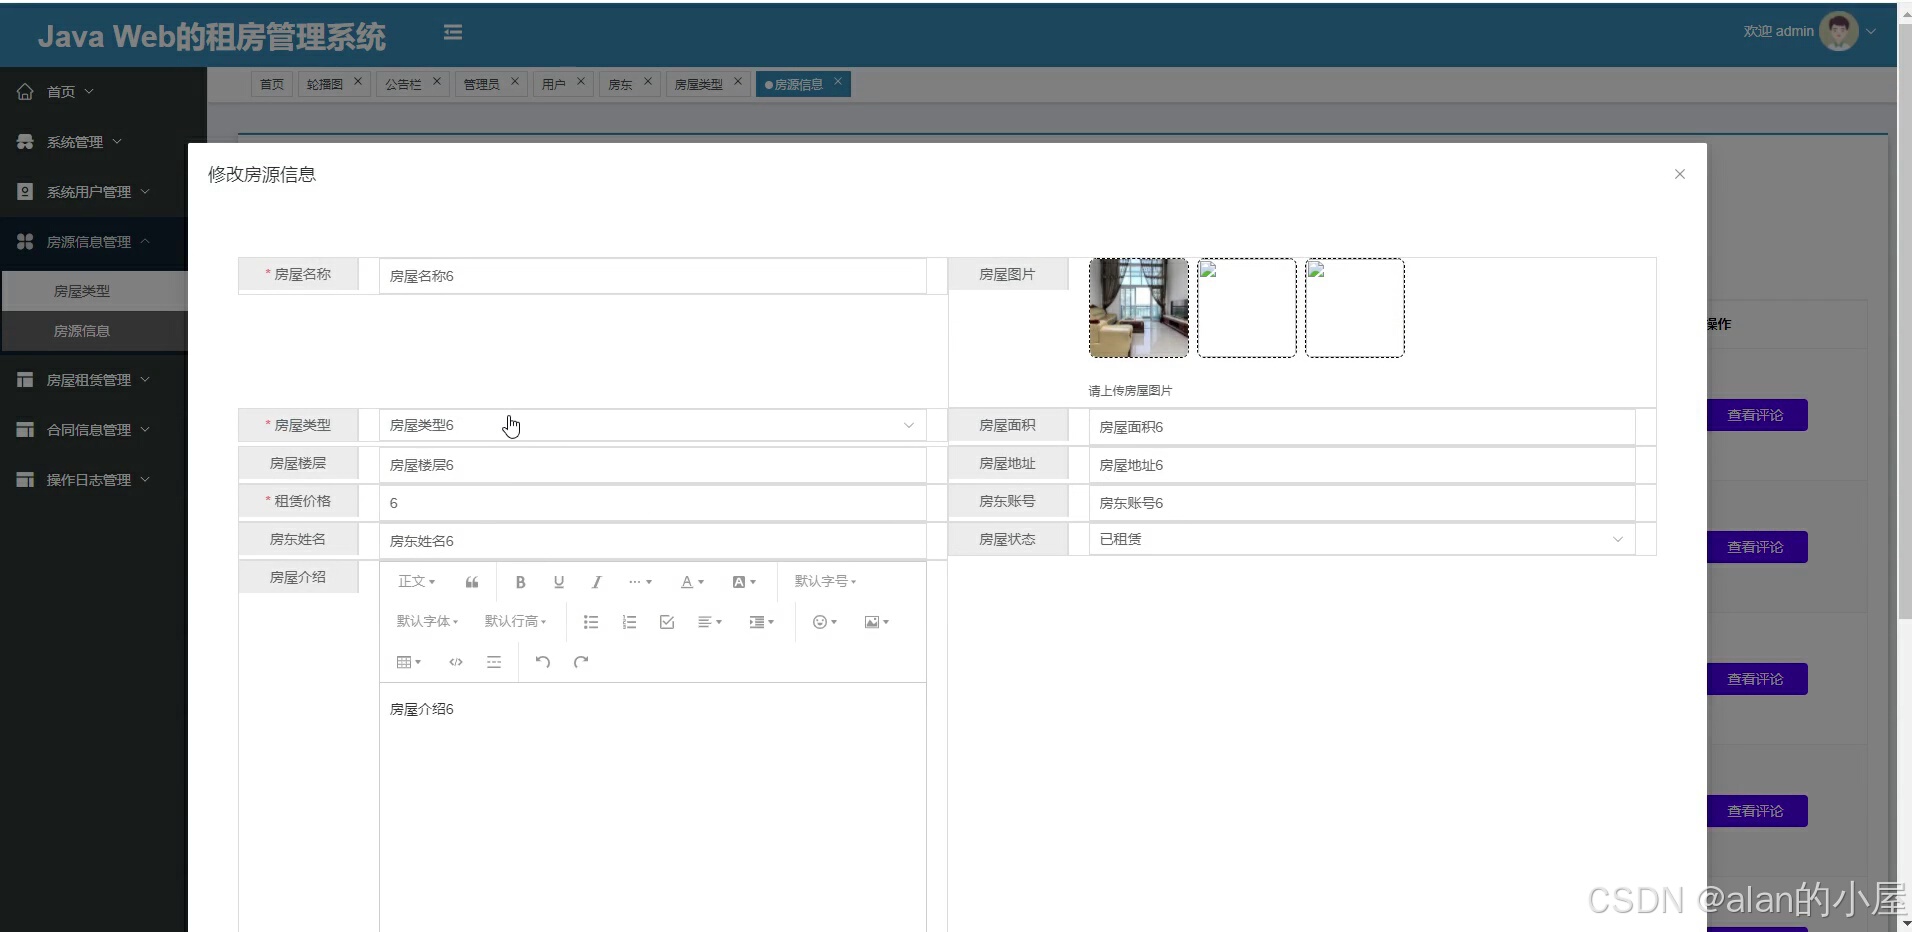
Task: Insert a bulleted list
Action: [x=591, y=622]
